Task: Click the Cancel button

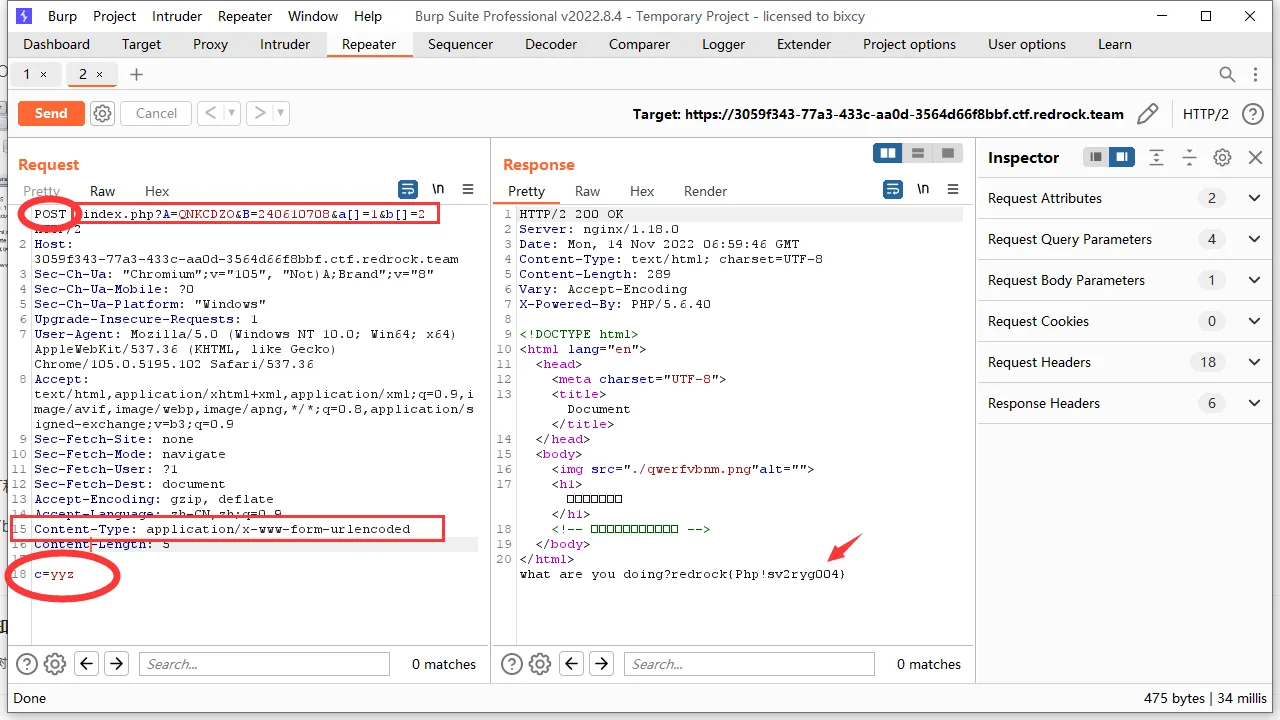Action: 156,114
